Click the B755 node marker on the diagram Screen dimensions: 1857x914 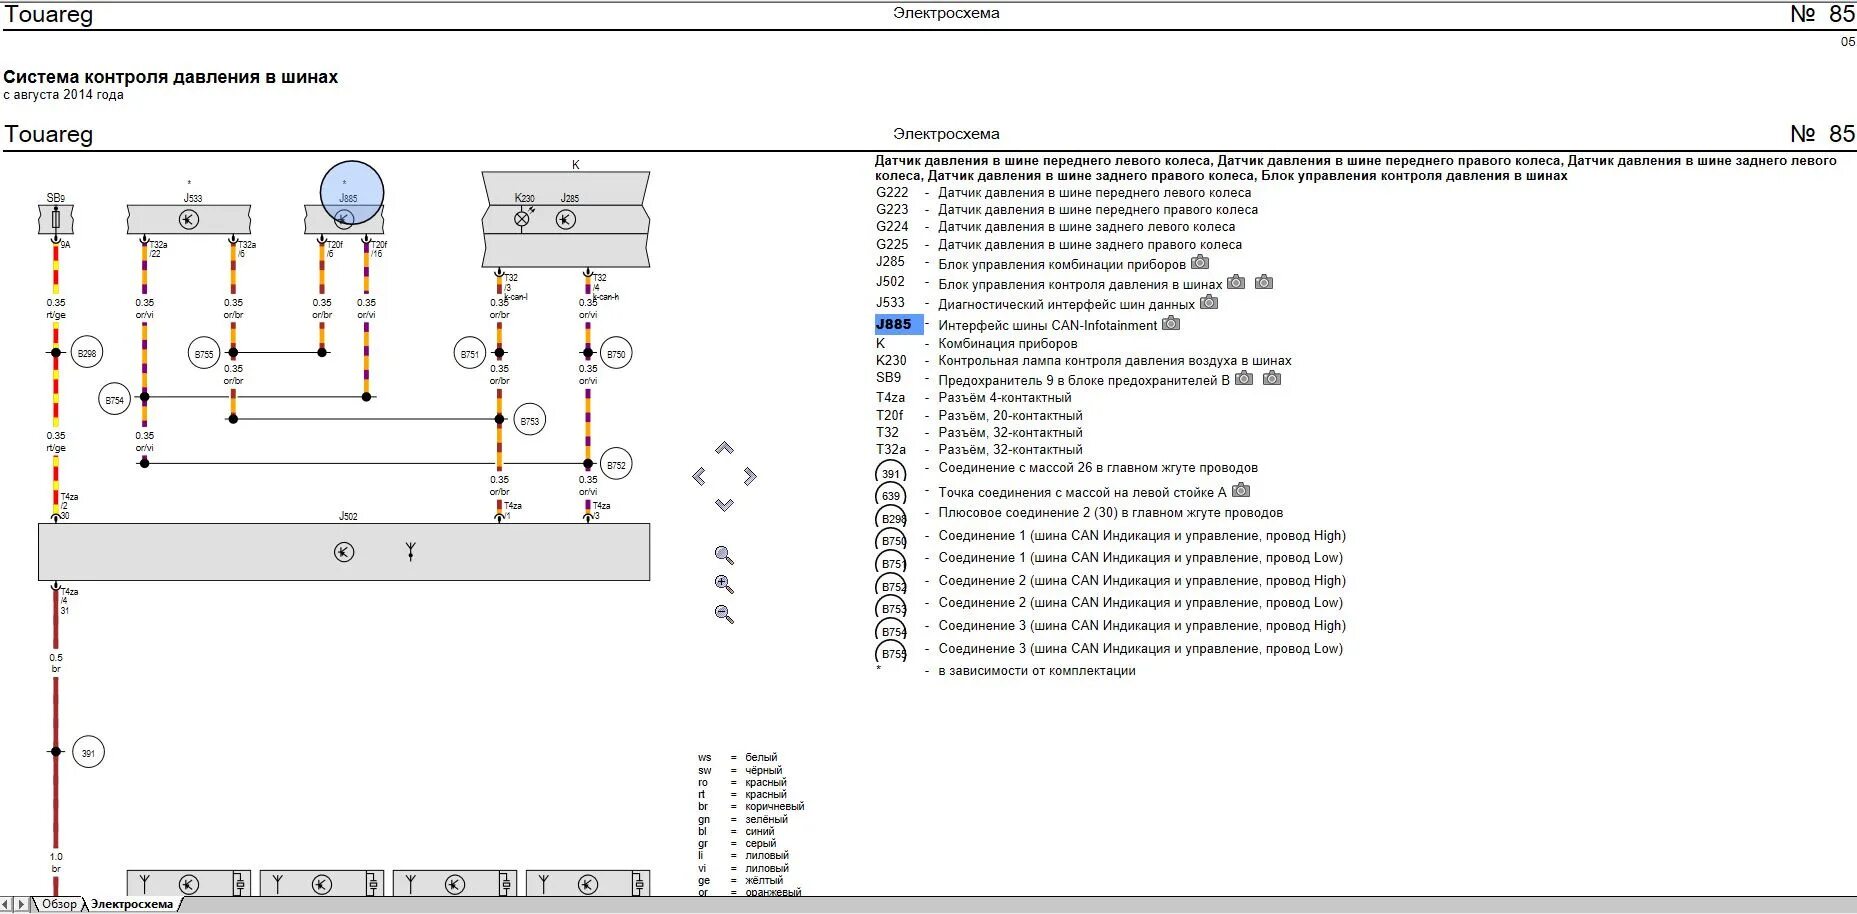coord(204,354)
